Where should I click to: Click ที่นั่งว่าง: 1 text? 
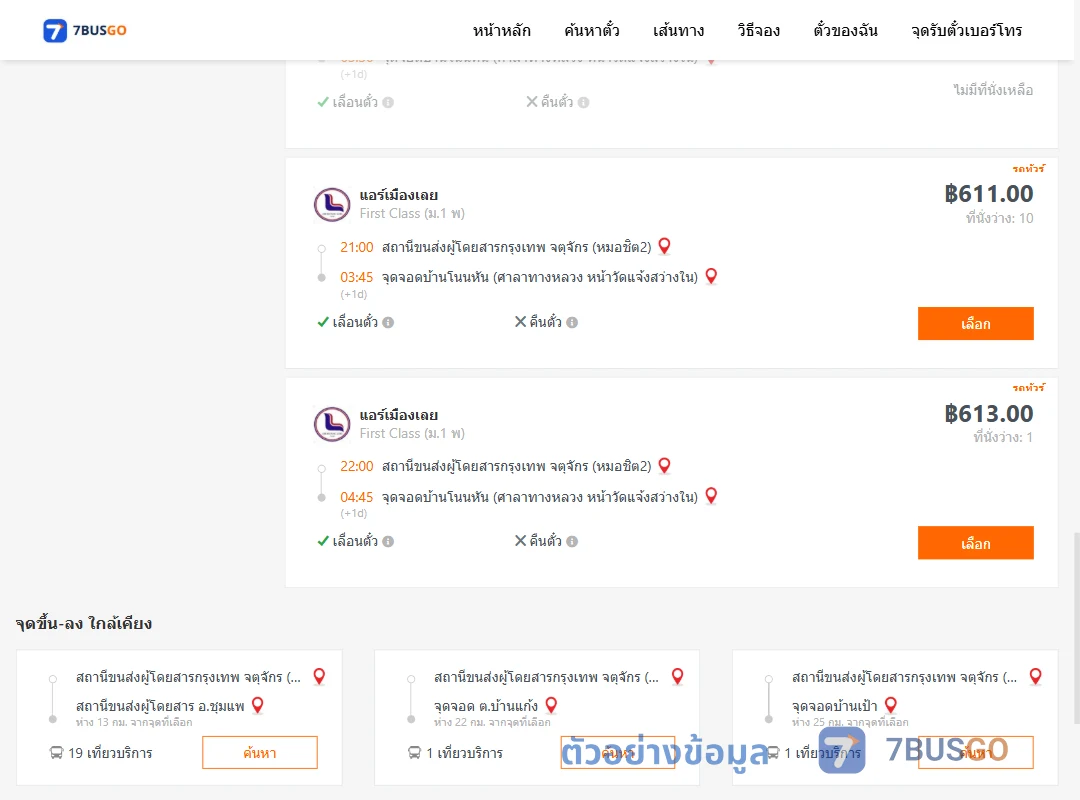[x=1003, y=438]
